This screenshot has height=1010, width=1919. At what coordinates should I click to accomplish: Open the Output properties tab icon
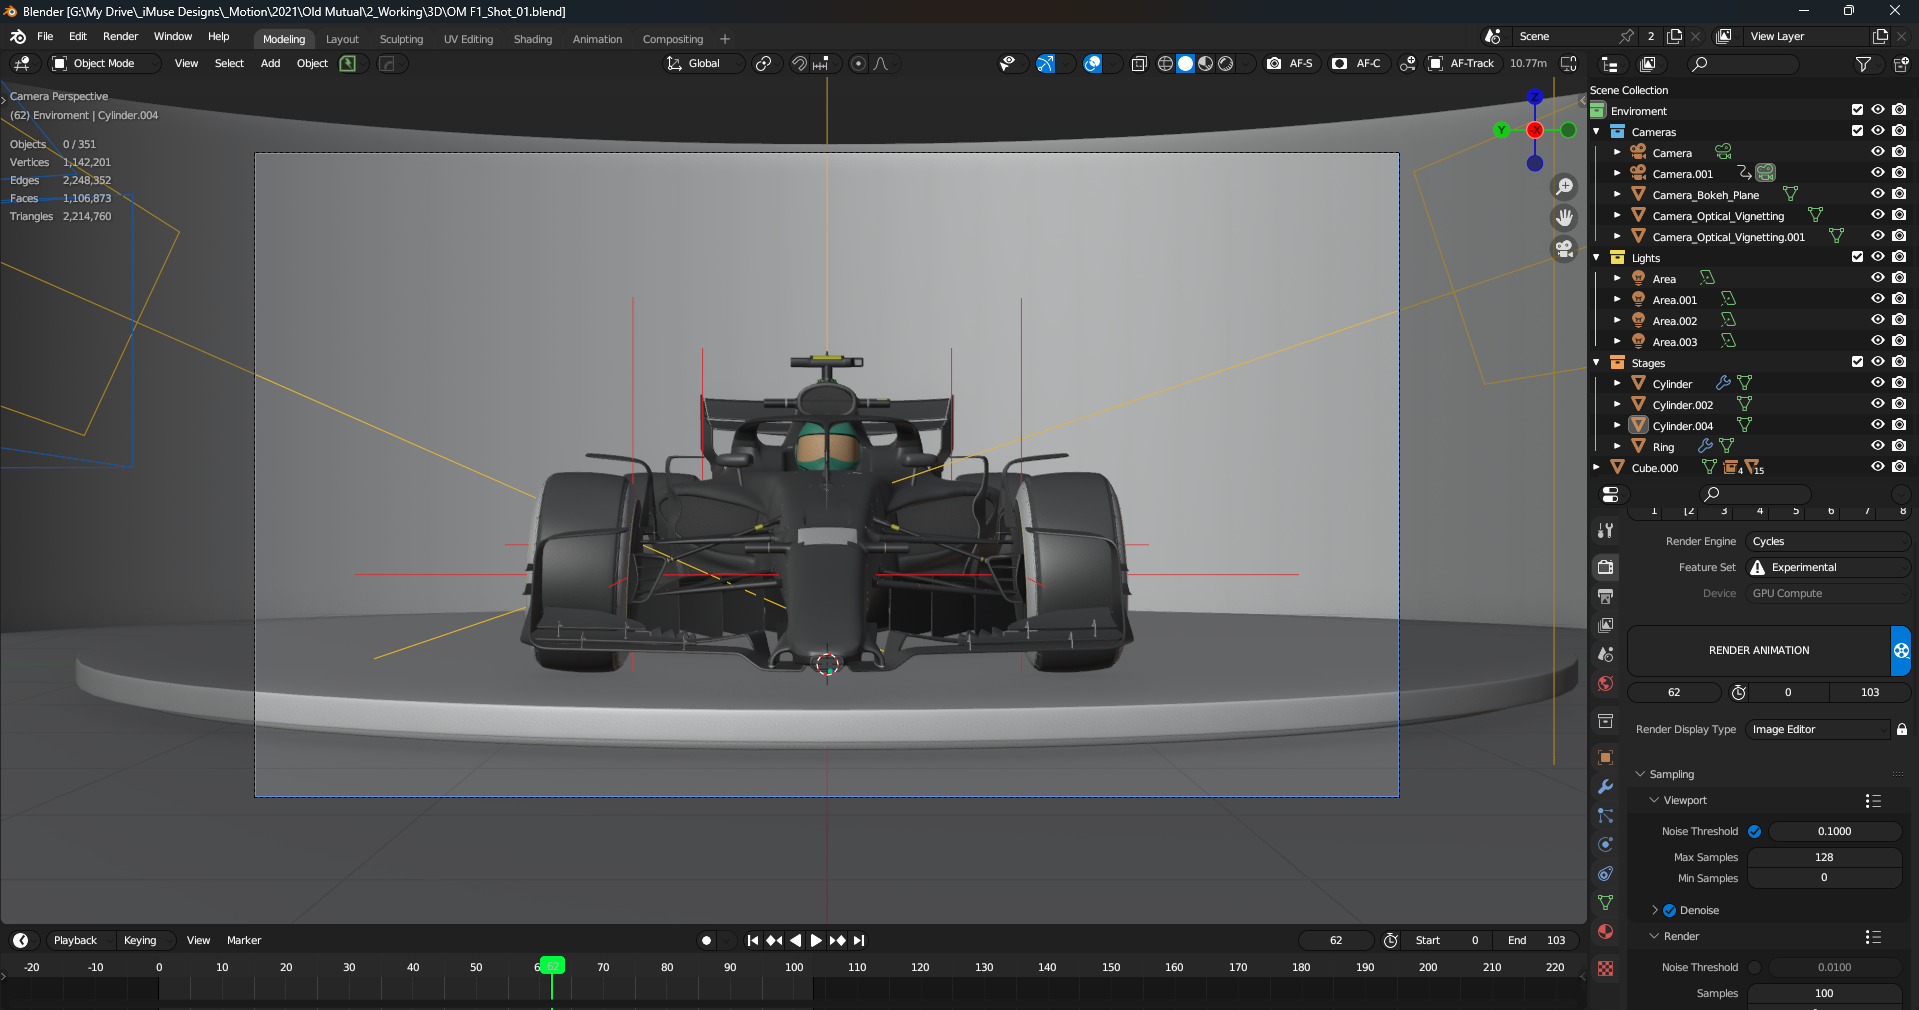click(x=1606, y=596)
